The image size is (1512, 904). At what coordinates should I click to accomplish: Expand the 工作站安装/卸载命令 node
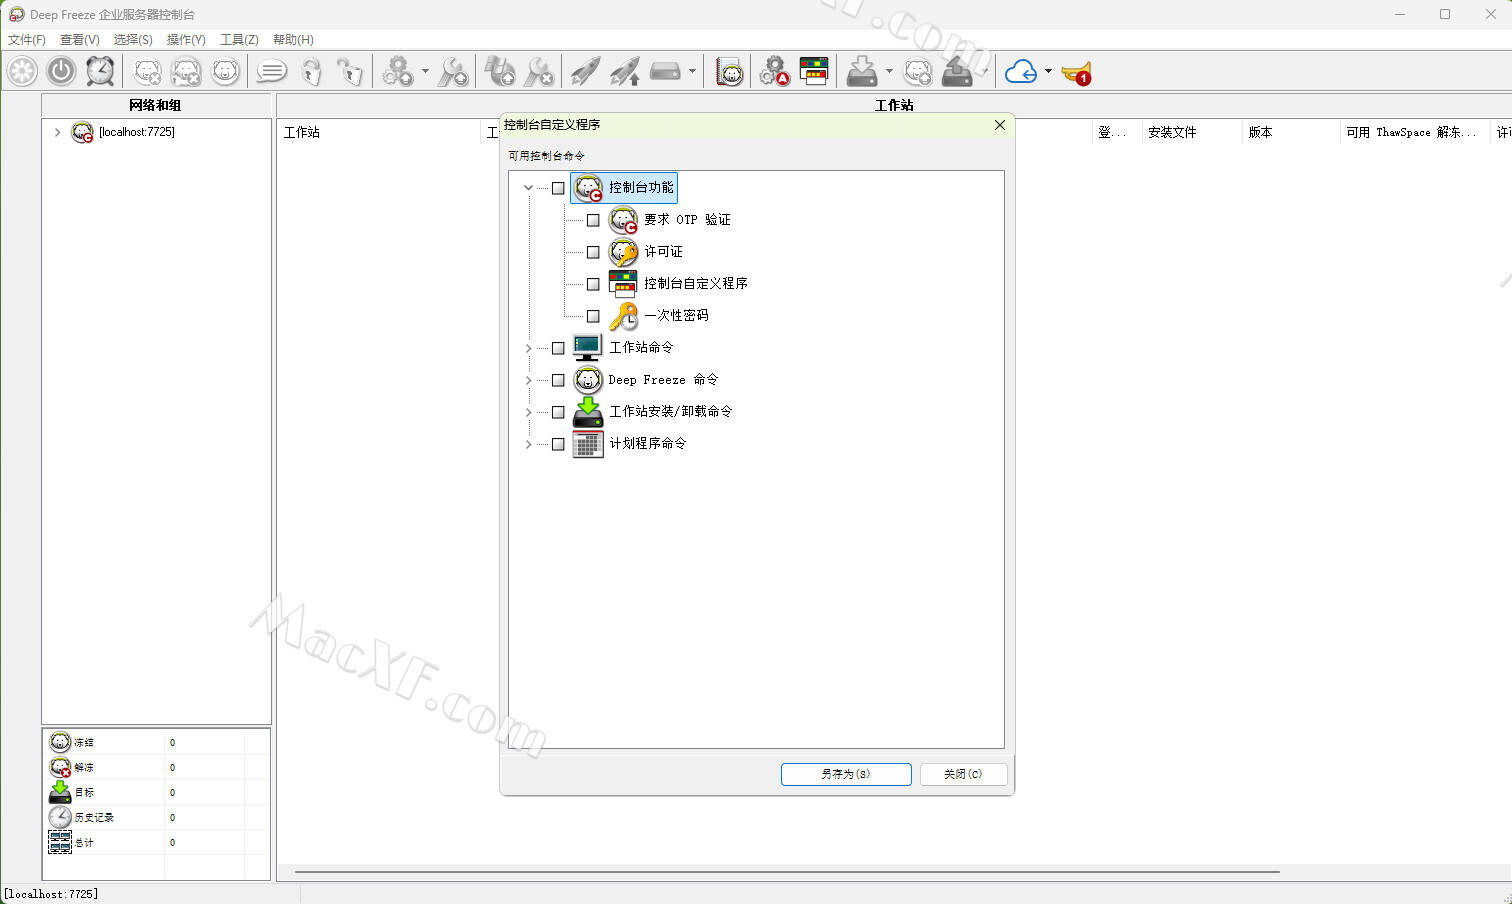point(528,412)
